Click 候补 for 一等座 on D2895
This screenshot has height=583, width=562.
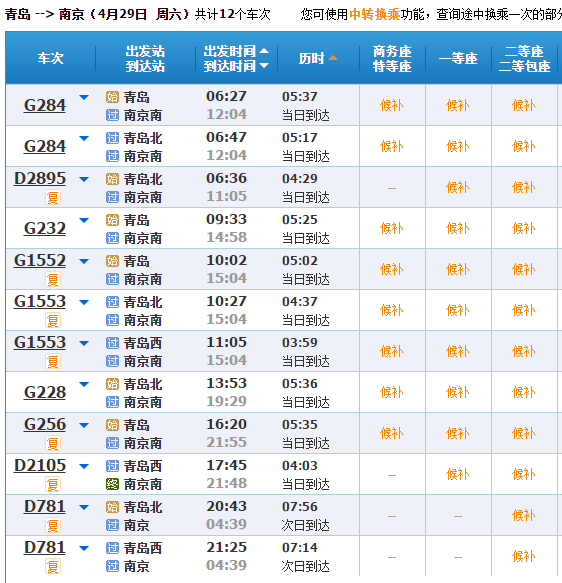pos(458,187)
